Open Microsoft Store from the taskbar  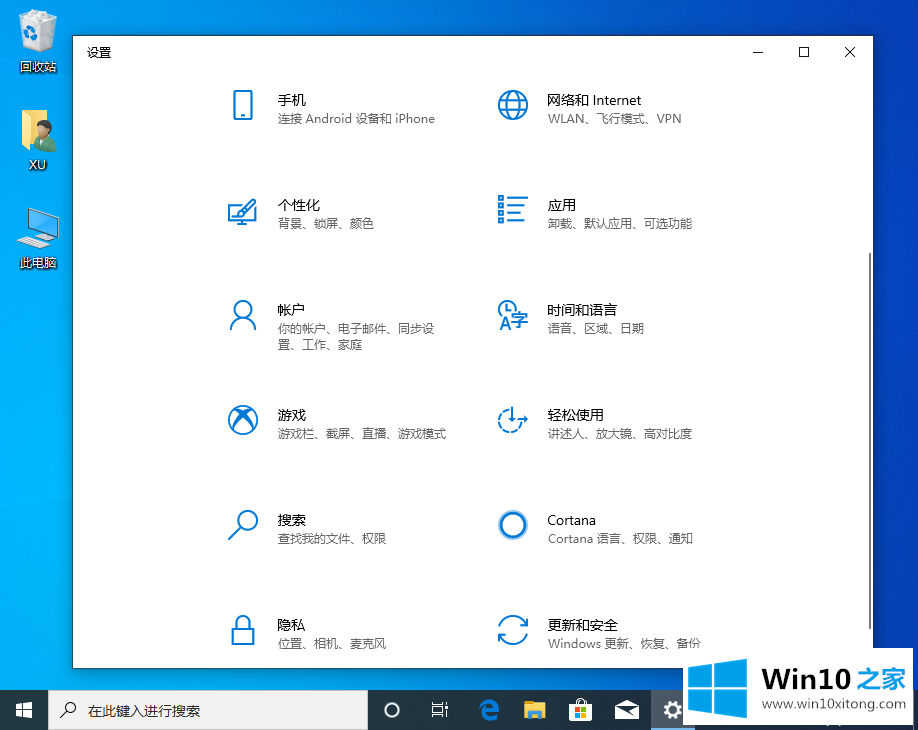(x=580, y=710)
